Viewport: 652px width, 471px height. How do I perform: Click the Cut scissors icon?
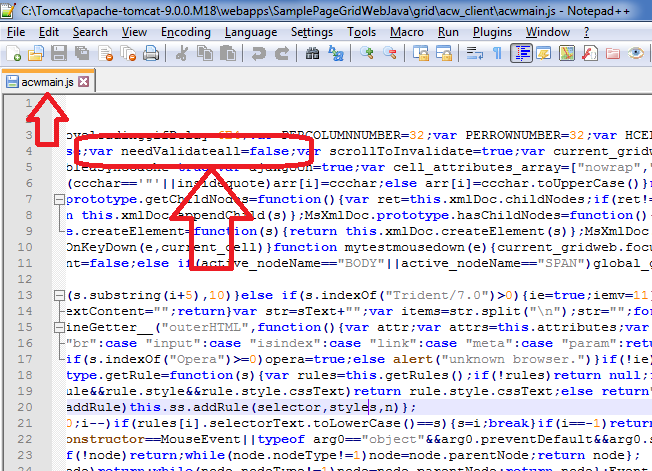pyautogui.click(x=183, y=53)
